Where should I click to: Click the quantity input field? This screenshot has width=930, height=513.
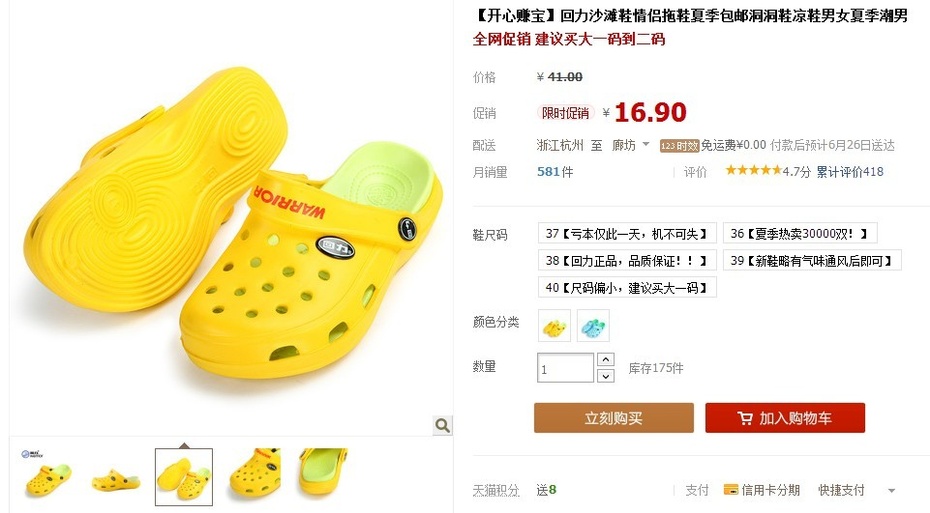[565, 368]
